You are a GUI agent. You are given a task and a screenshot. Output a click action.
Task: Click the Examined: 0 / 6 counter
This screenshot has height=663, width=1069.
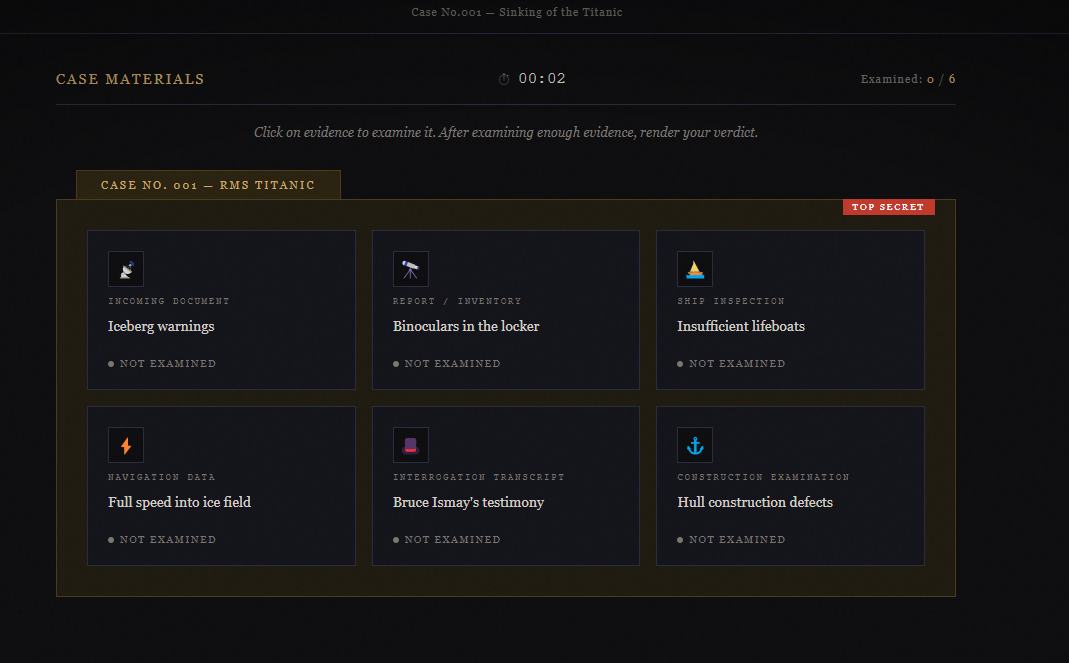click(x=907, y=79)
